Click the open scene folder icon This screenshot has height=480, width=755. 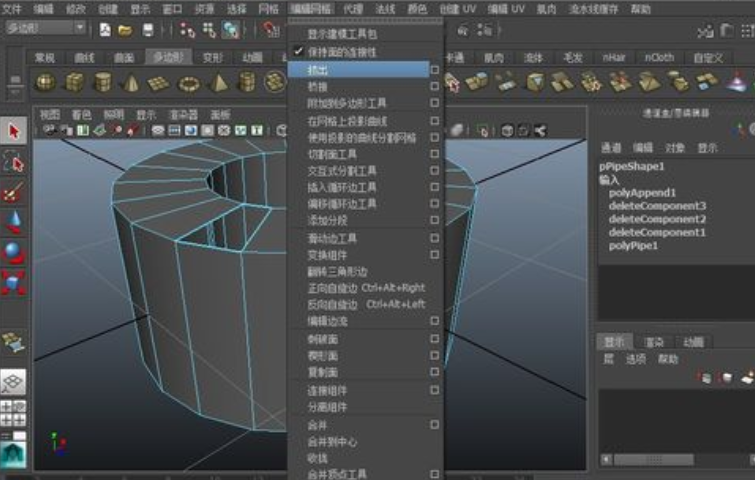tap(125, 30)
